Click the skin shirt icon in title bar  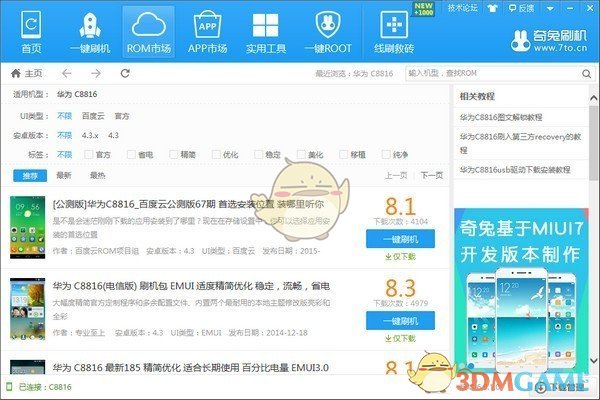click(492, 8)
